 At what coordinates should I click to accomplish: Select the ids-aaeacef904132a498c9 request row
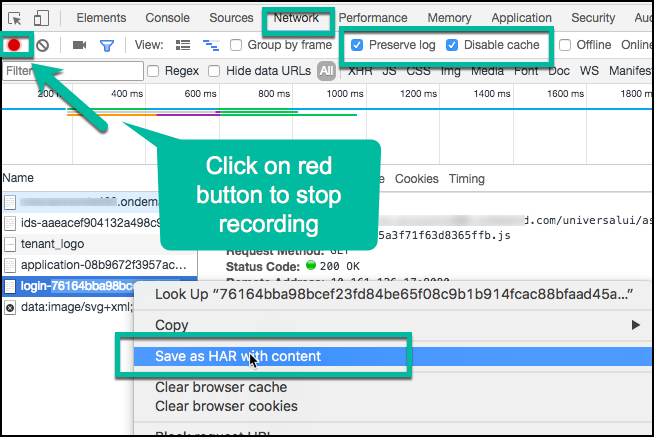point(81,223)
